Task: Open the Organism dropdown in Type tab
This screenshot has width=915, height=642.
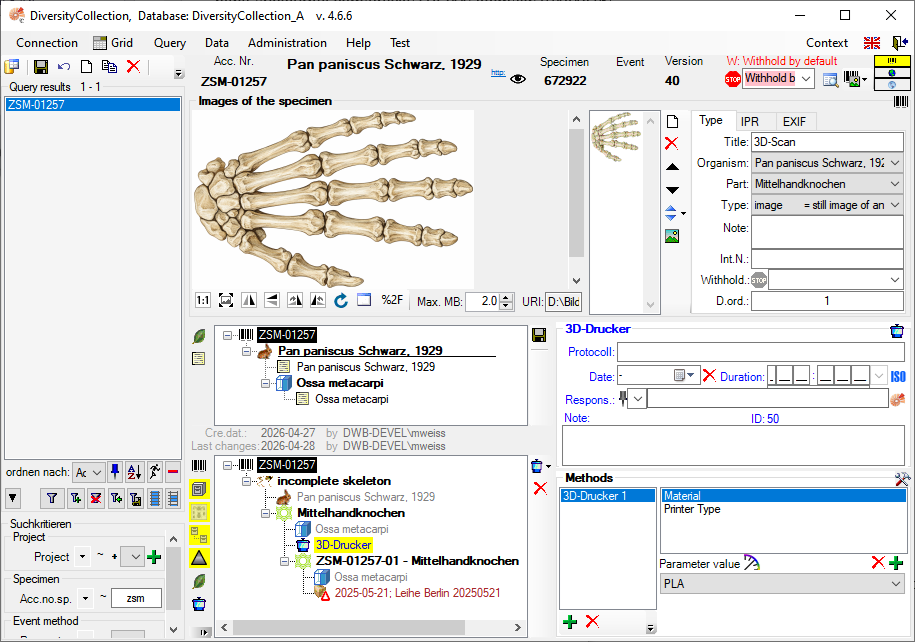Action: (894, 163)
